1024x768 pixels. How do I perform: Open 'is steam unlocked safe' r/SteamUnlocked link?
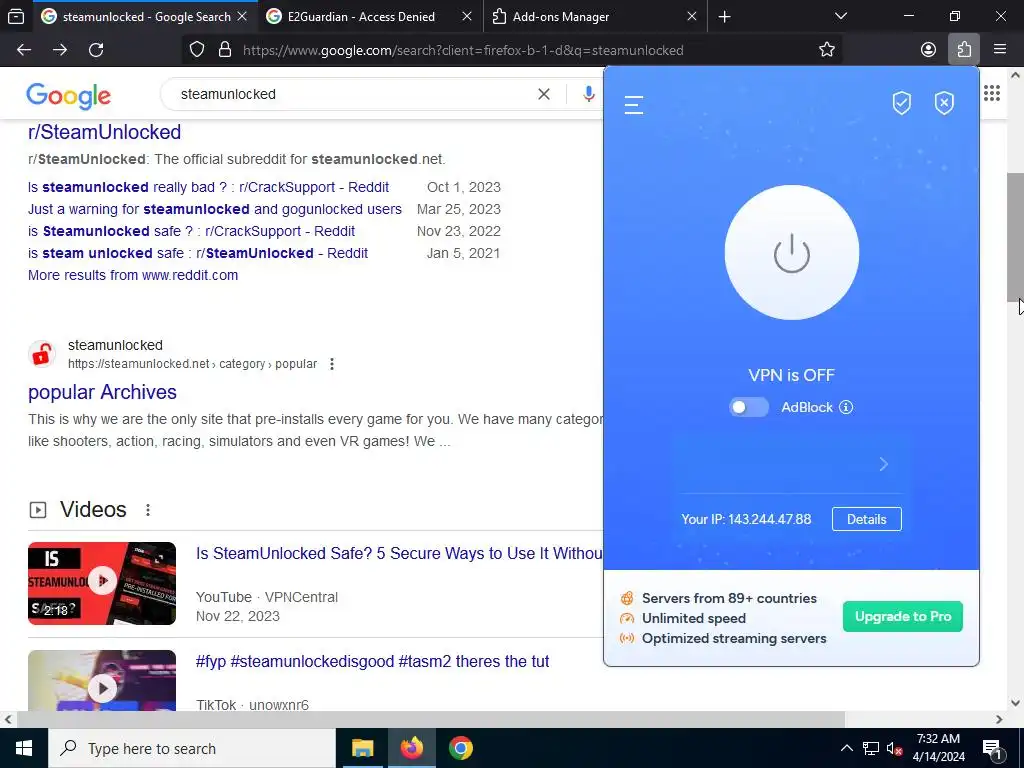pyautogui.click(x=198, y=253)
